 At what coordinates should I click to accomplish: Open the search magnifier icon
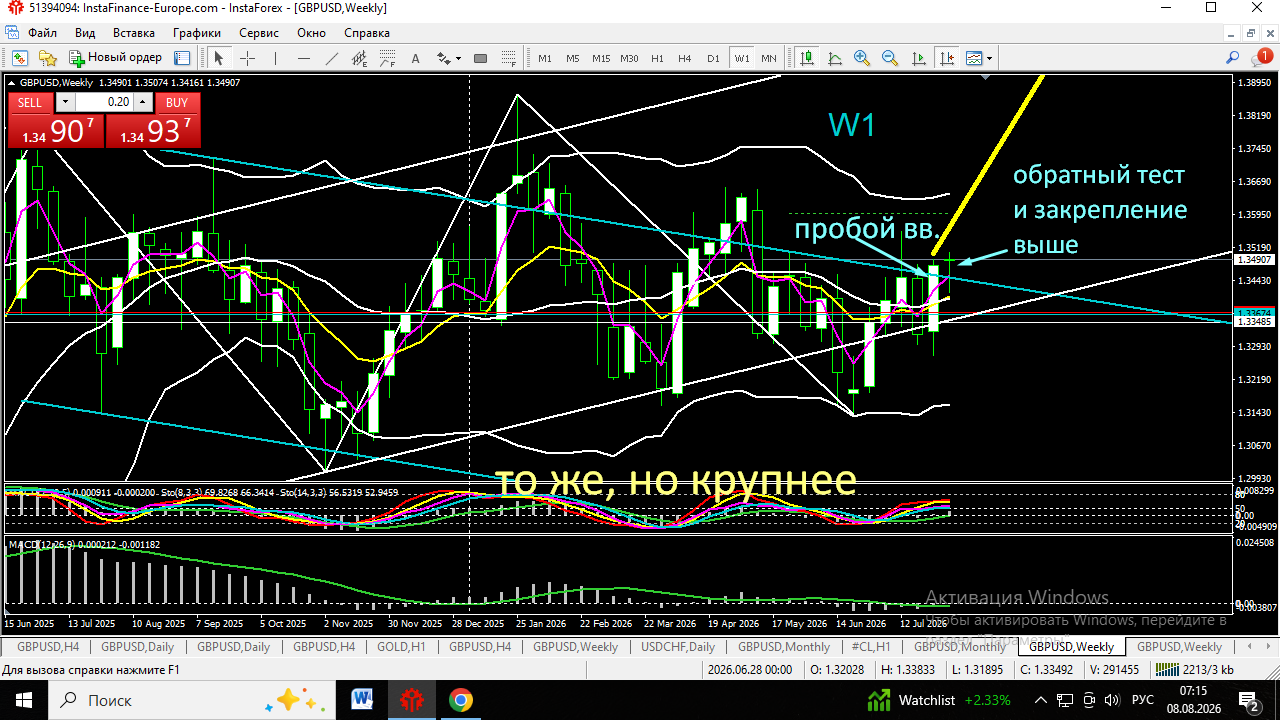(x=1233, y=57)
